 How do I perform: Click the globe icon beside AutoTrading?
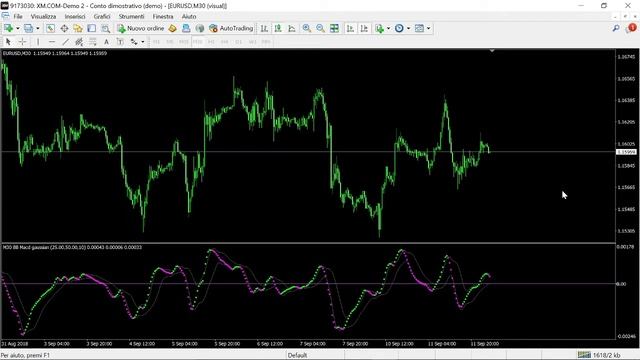(x=200, y=28)
